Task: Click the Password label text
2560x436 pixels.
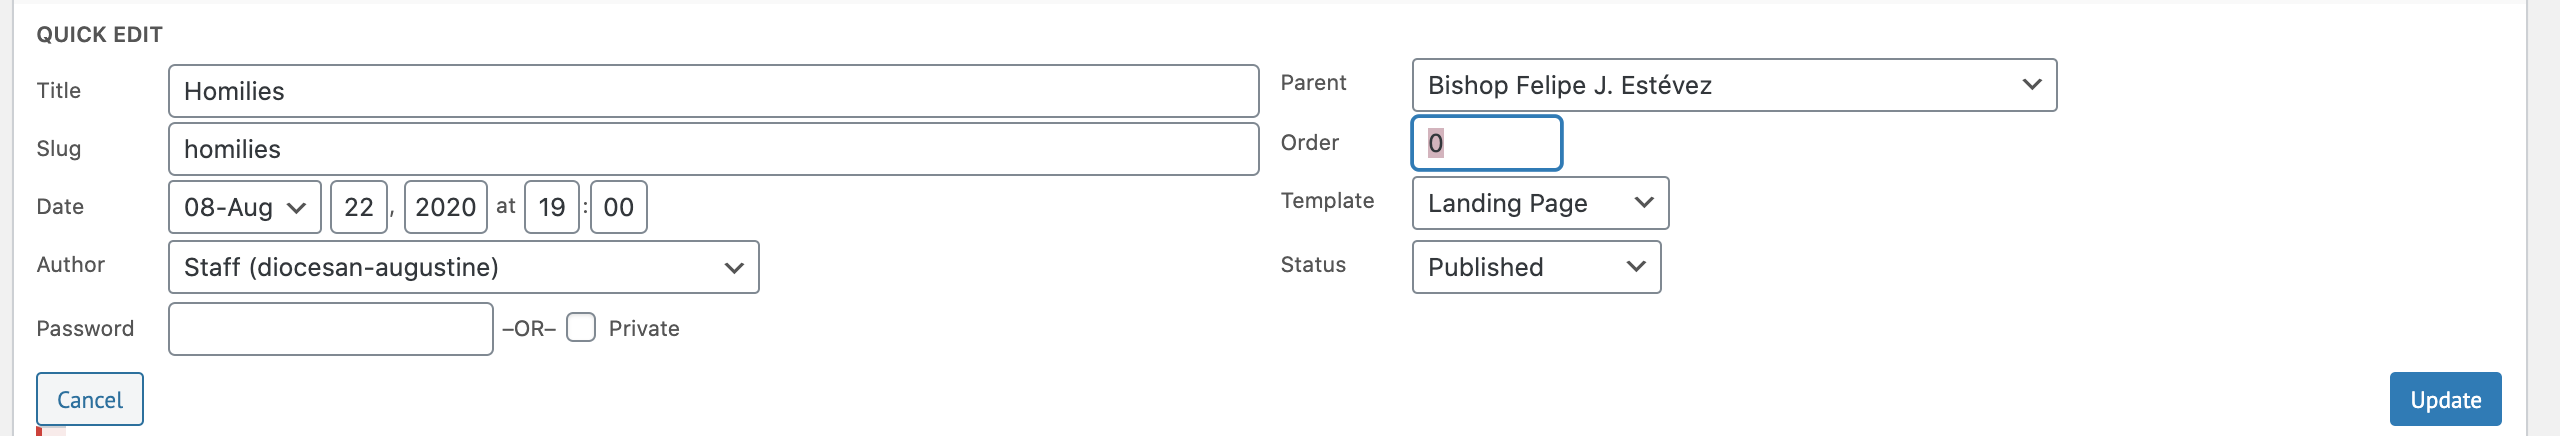Action: click(85, 328)
